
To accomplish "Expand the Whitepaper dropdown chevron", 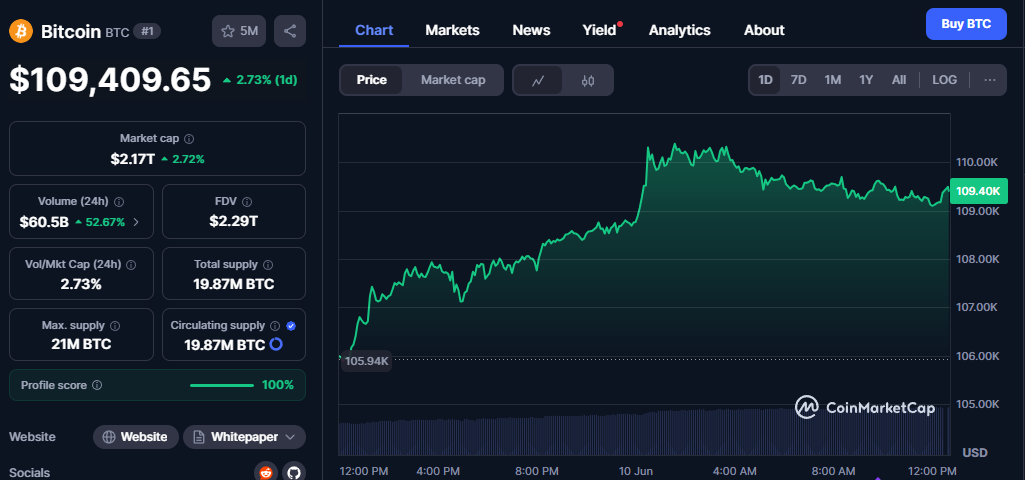I will [291, 437].
